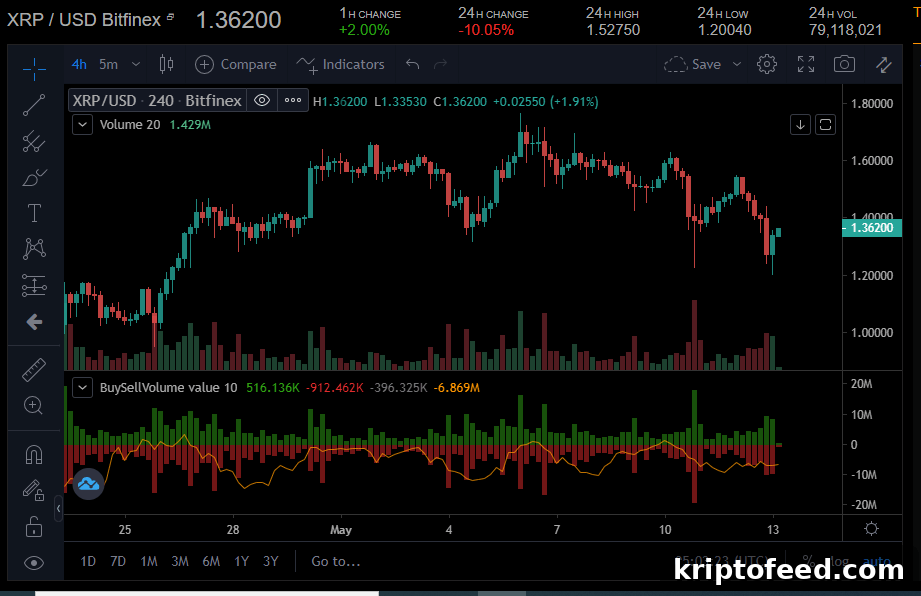Toggle log scale
This screenshot has height=596, width=921.
tap(839, 561)
